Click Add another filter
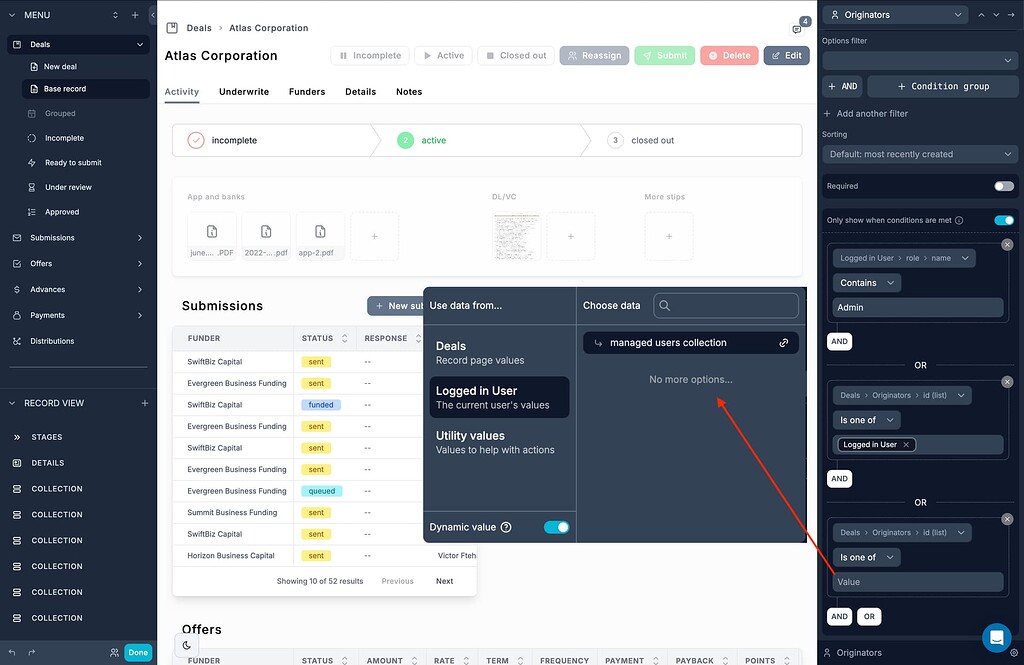 click(866, 113)
